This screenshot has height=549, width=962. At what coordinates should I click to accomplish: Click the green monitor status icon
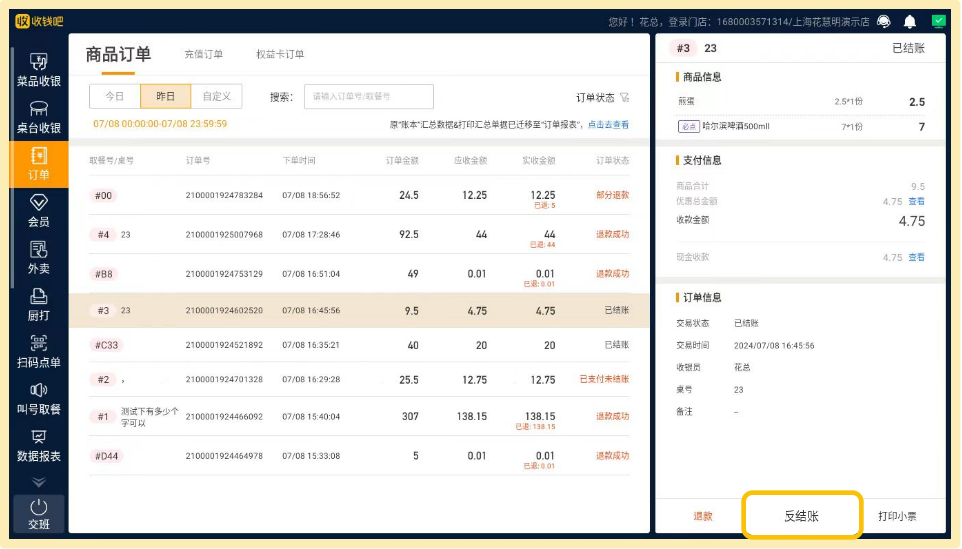click(x=938, y=21)
